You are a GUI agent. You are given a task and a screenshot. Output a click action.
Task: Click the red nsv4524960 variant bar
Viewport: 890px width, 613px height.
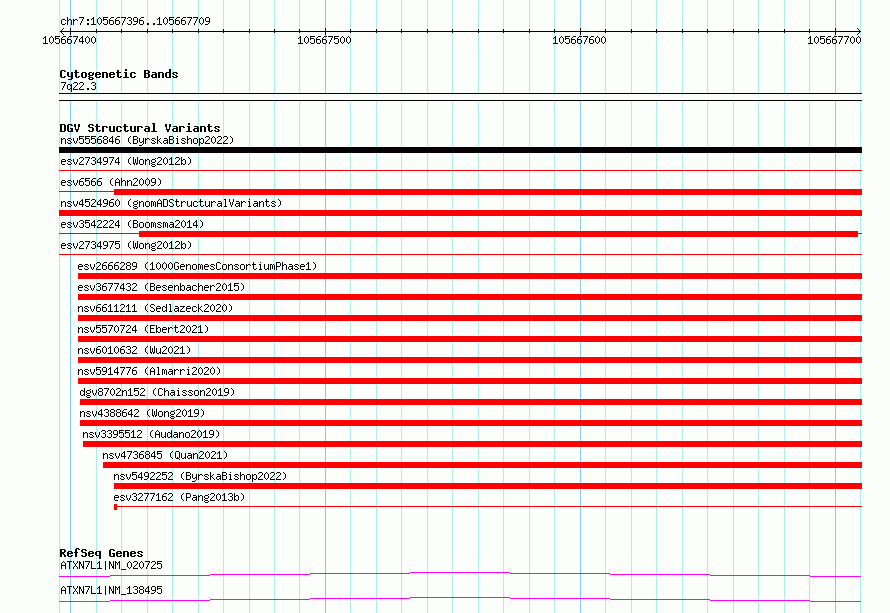coord(460,213)
